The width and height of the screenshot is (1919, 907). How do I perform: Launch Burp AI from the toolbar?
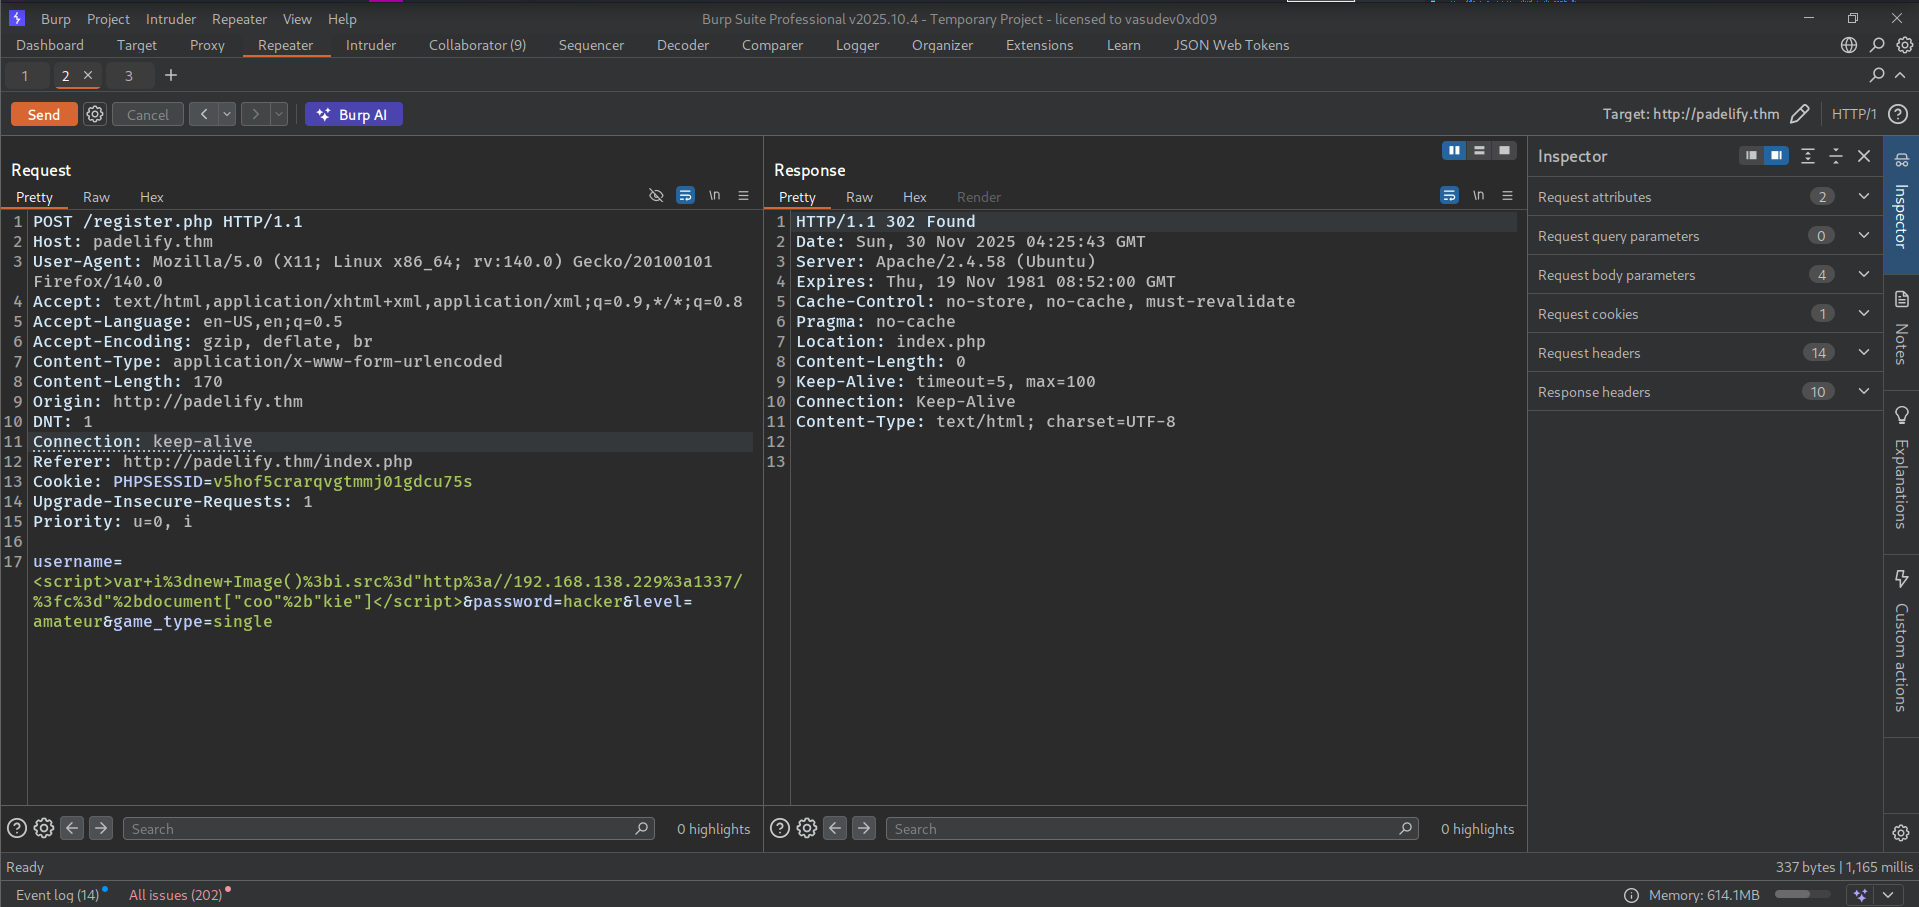(x=353, y=114)
